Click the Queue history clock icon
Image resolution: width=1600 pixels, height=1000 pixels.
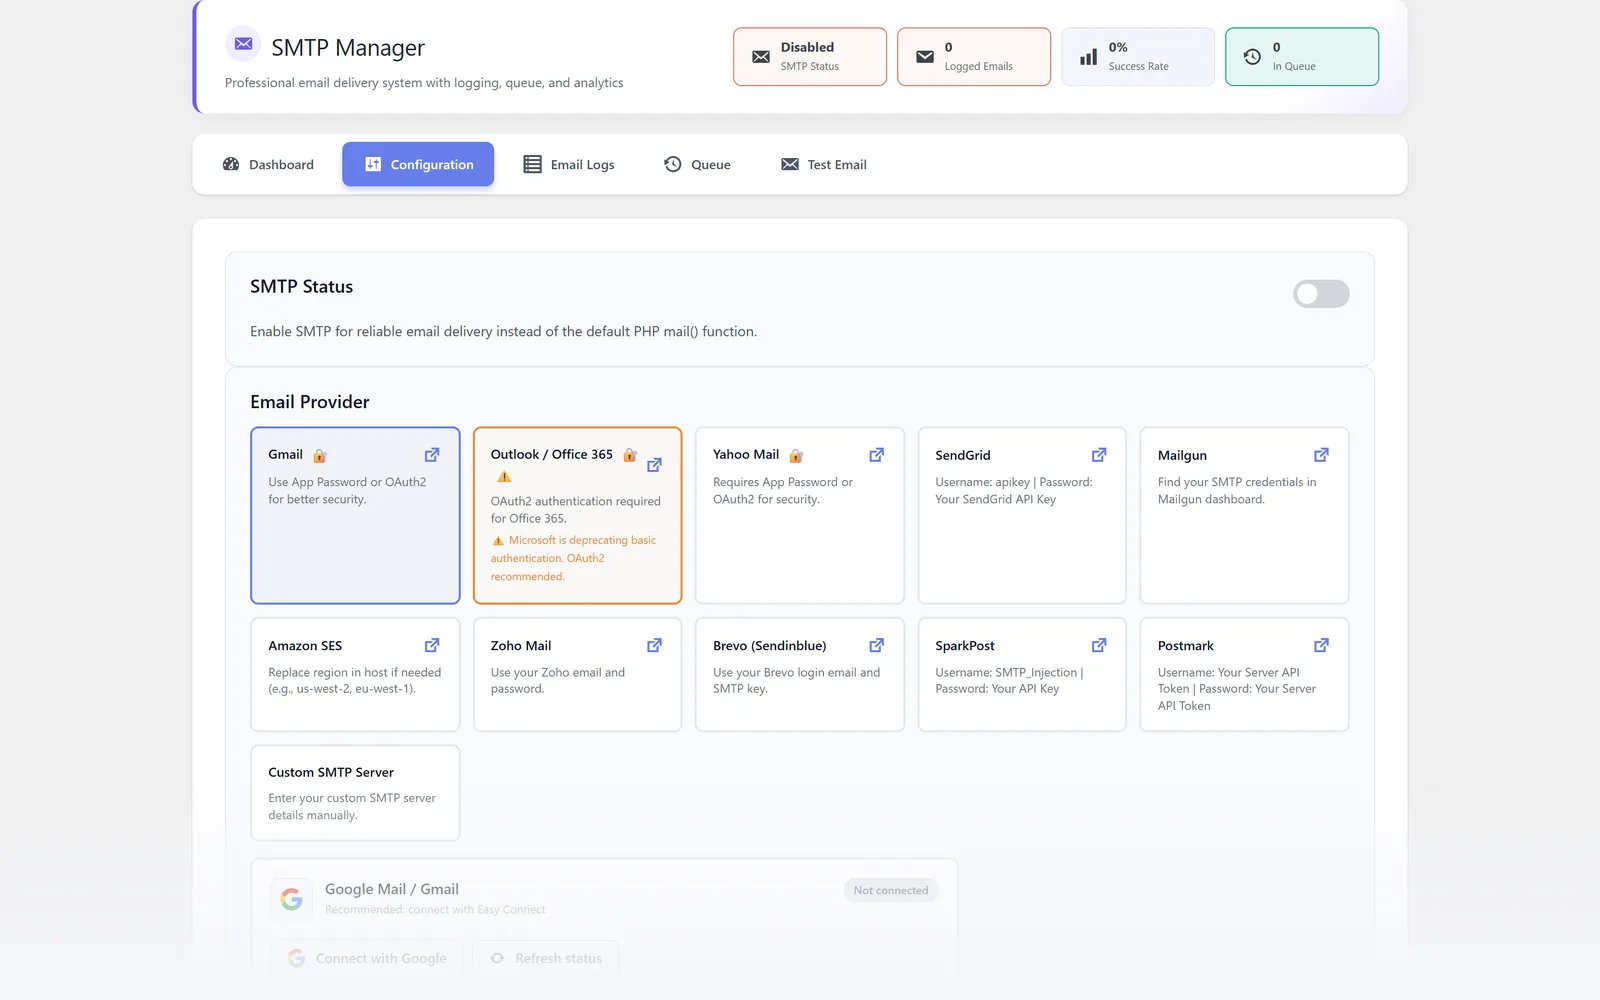[673, 164]
